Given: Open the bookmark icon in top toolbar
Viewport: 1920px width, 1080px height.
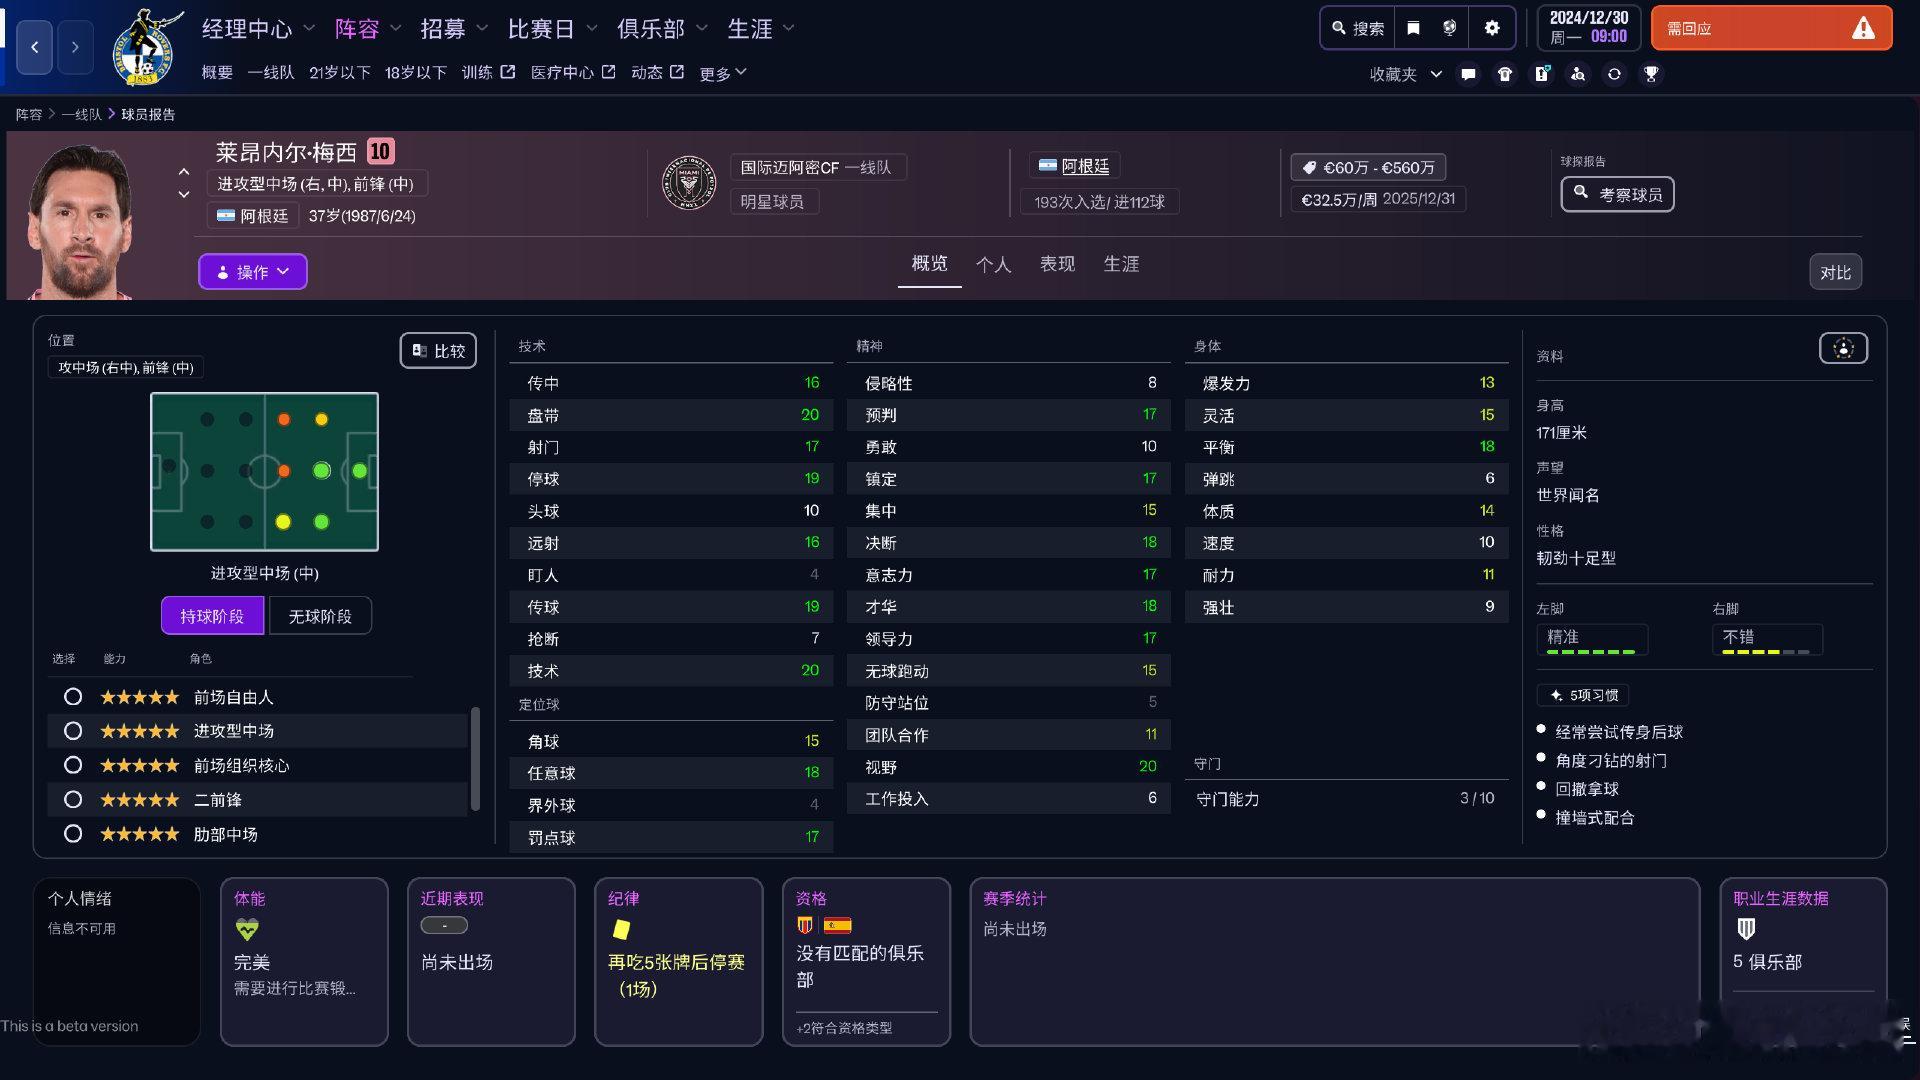Looking at the screenshot, I should point(1413,28).
